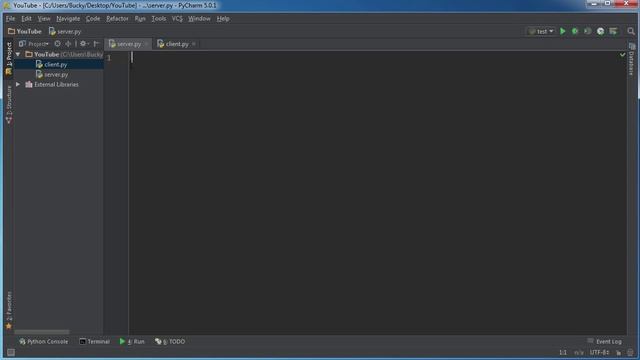Close the client.py editor tab

coord(194,44)
